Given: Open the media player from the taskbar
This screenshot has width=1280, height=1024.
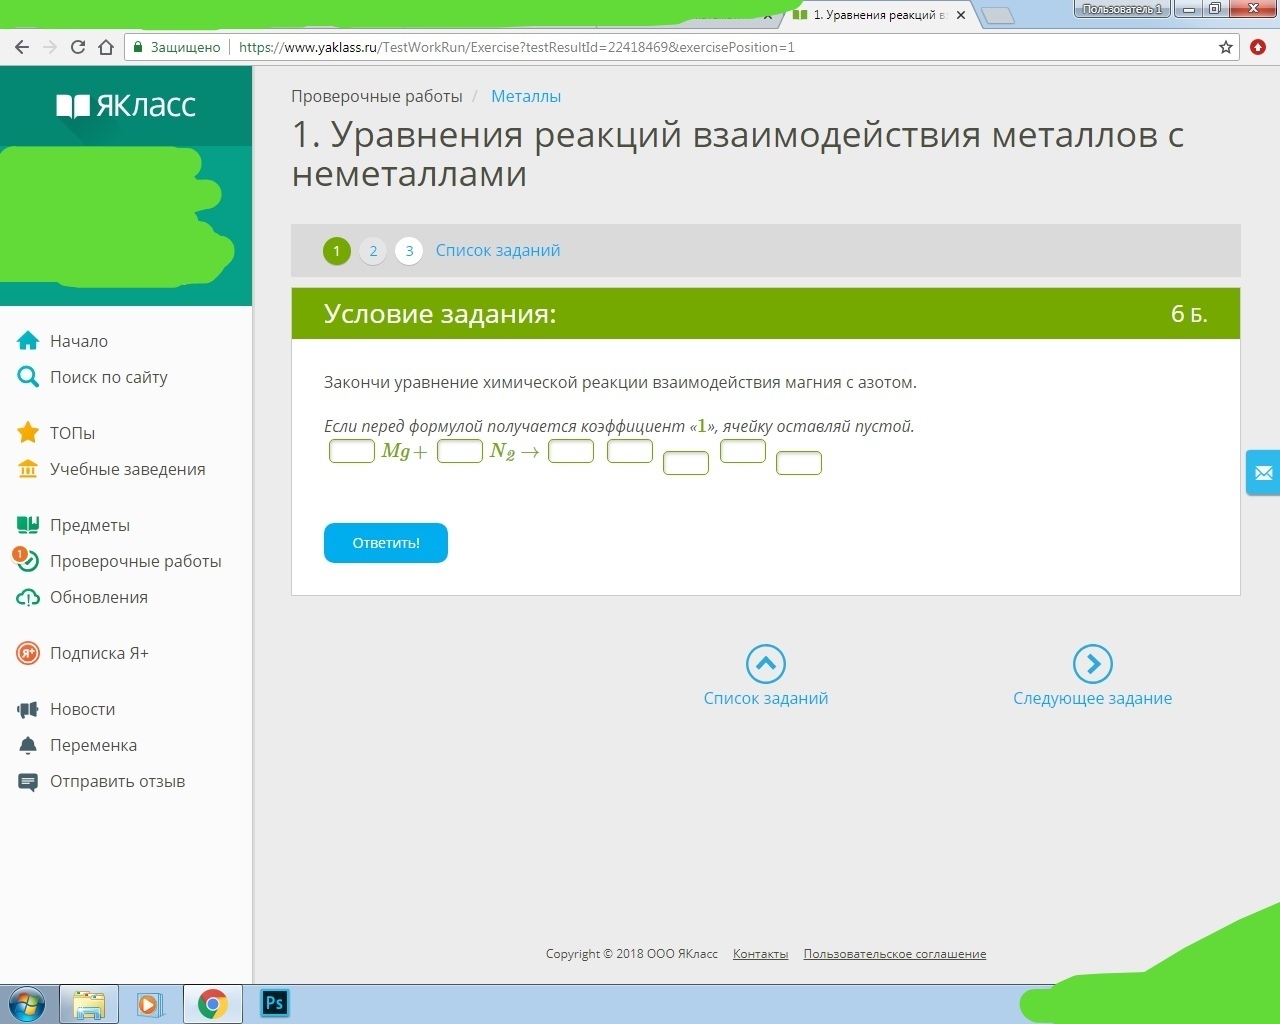Looking at the screenshot, I should pyautogui.click(x=150, y=1004).
